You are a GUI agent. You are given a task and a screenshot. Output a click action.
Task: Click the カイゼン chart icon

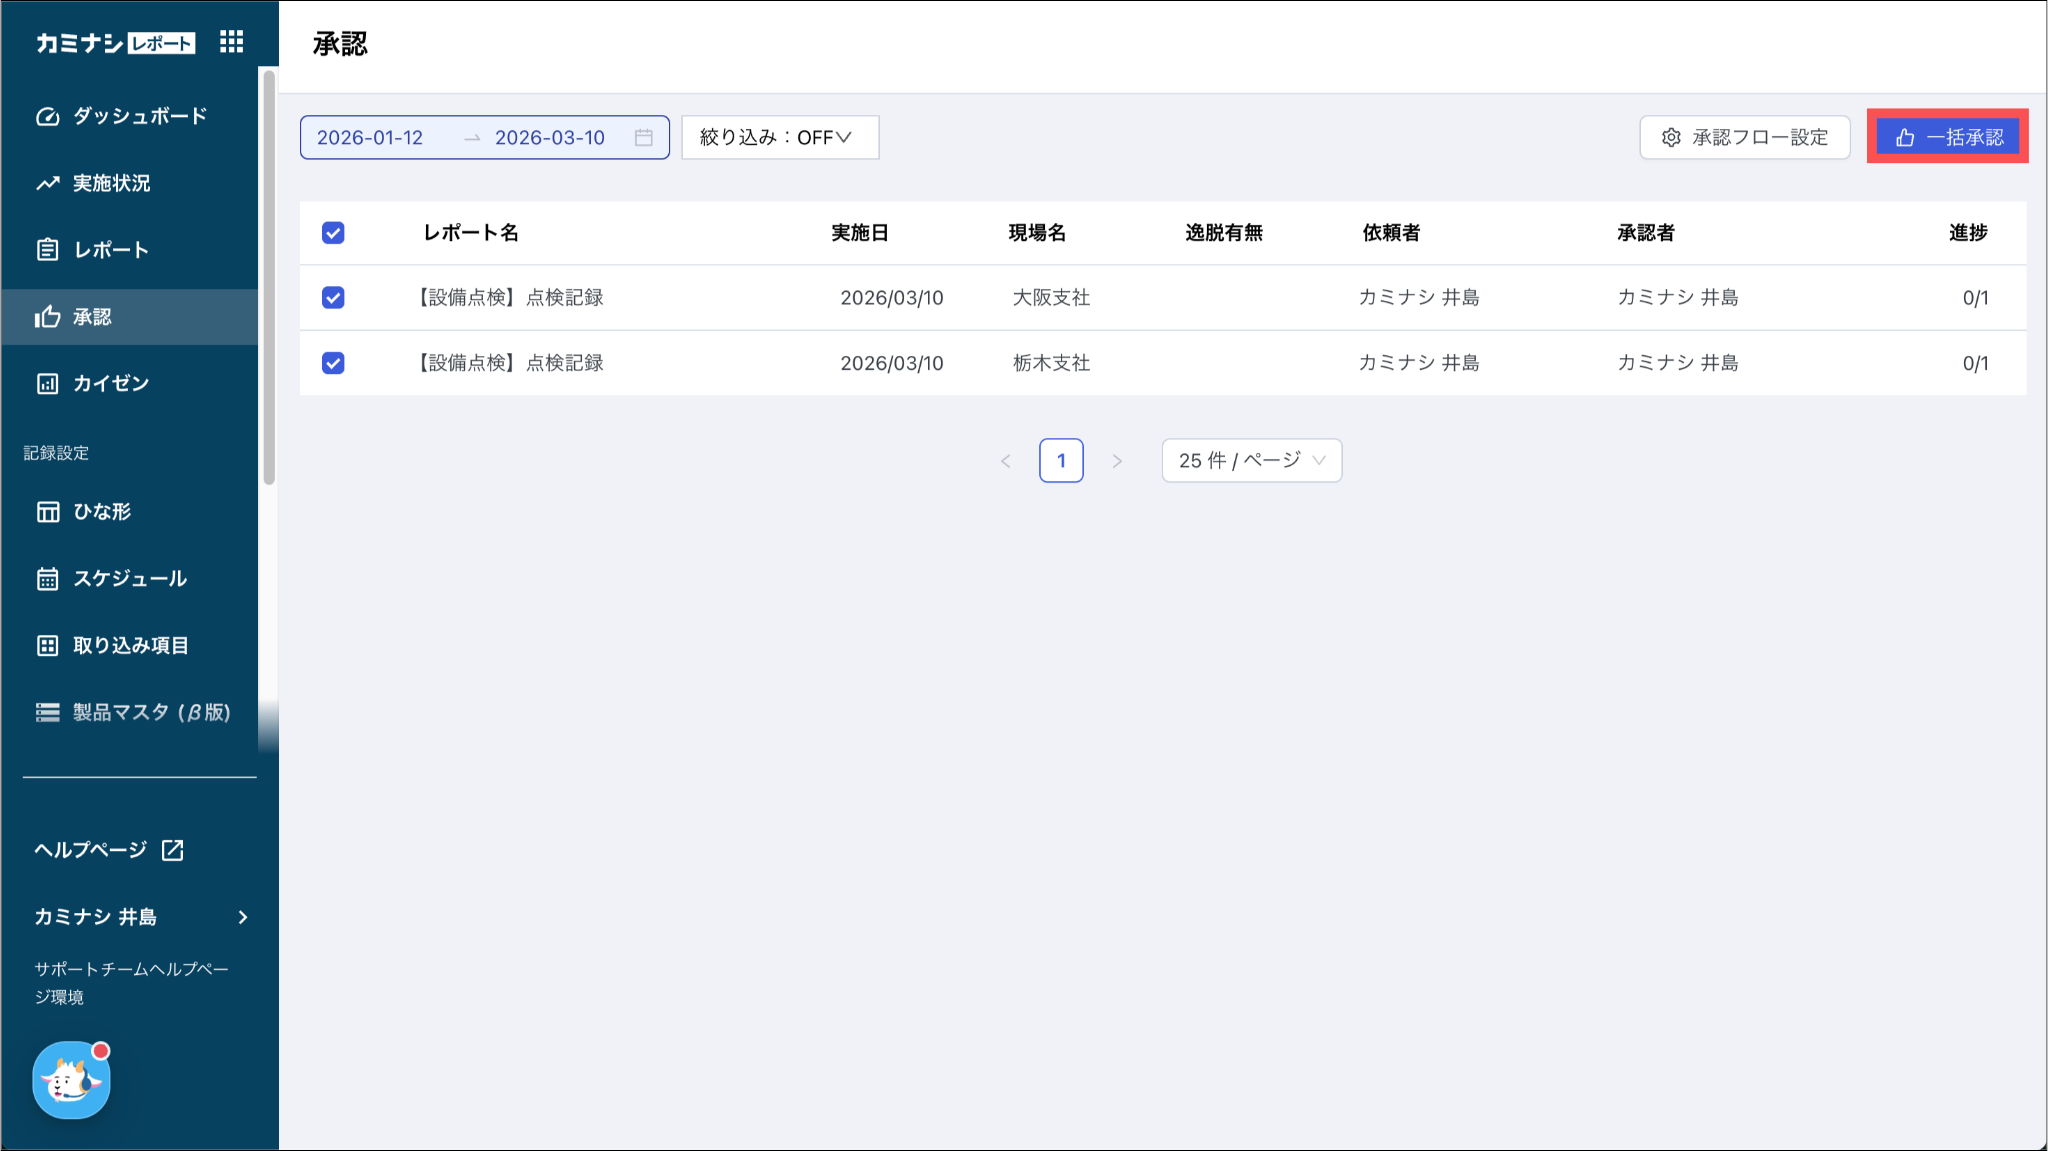pyautogui.click(x=47, y=383)
